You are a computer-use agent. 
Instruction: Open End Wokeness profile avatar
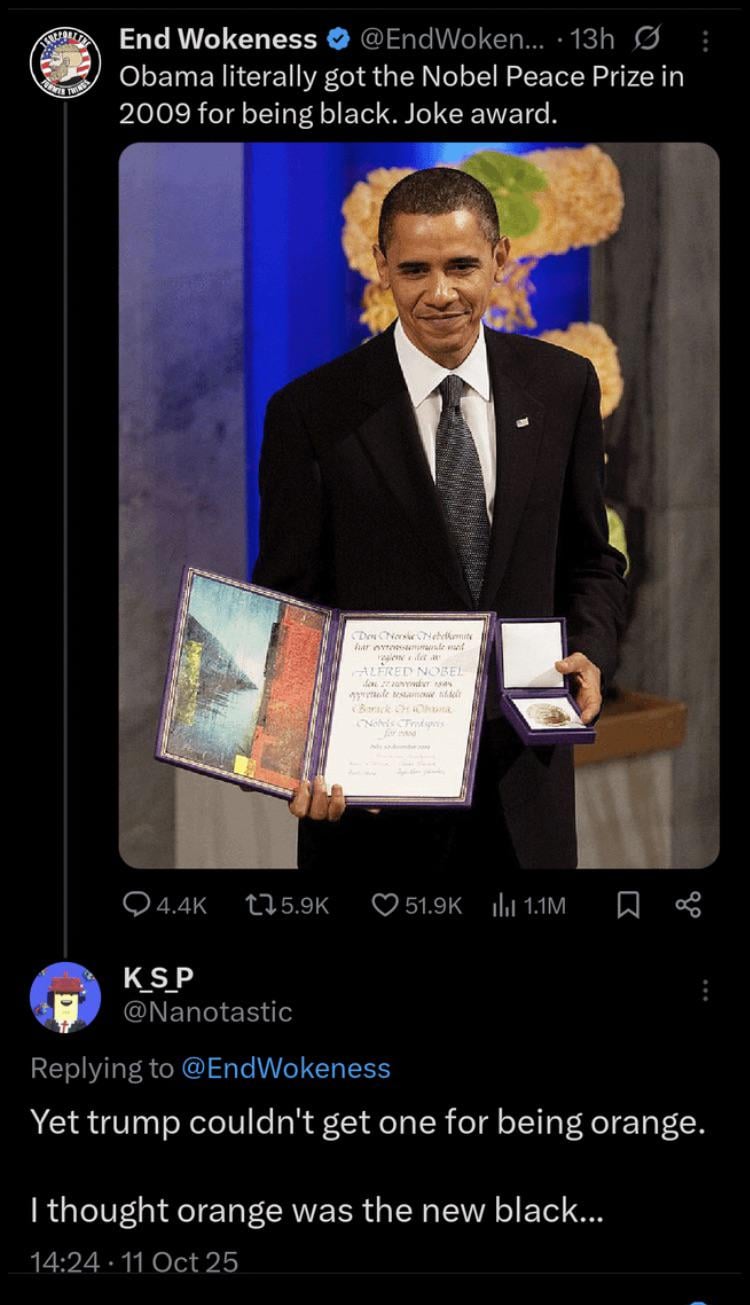(x=65, y=64)
